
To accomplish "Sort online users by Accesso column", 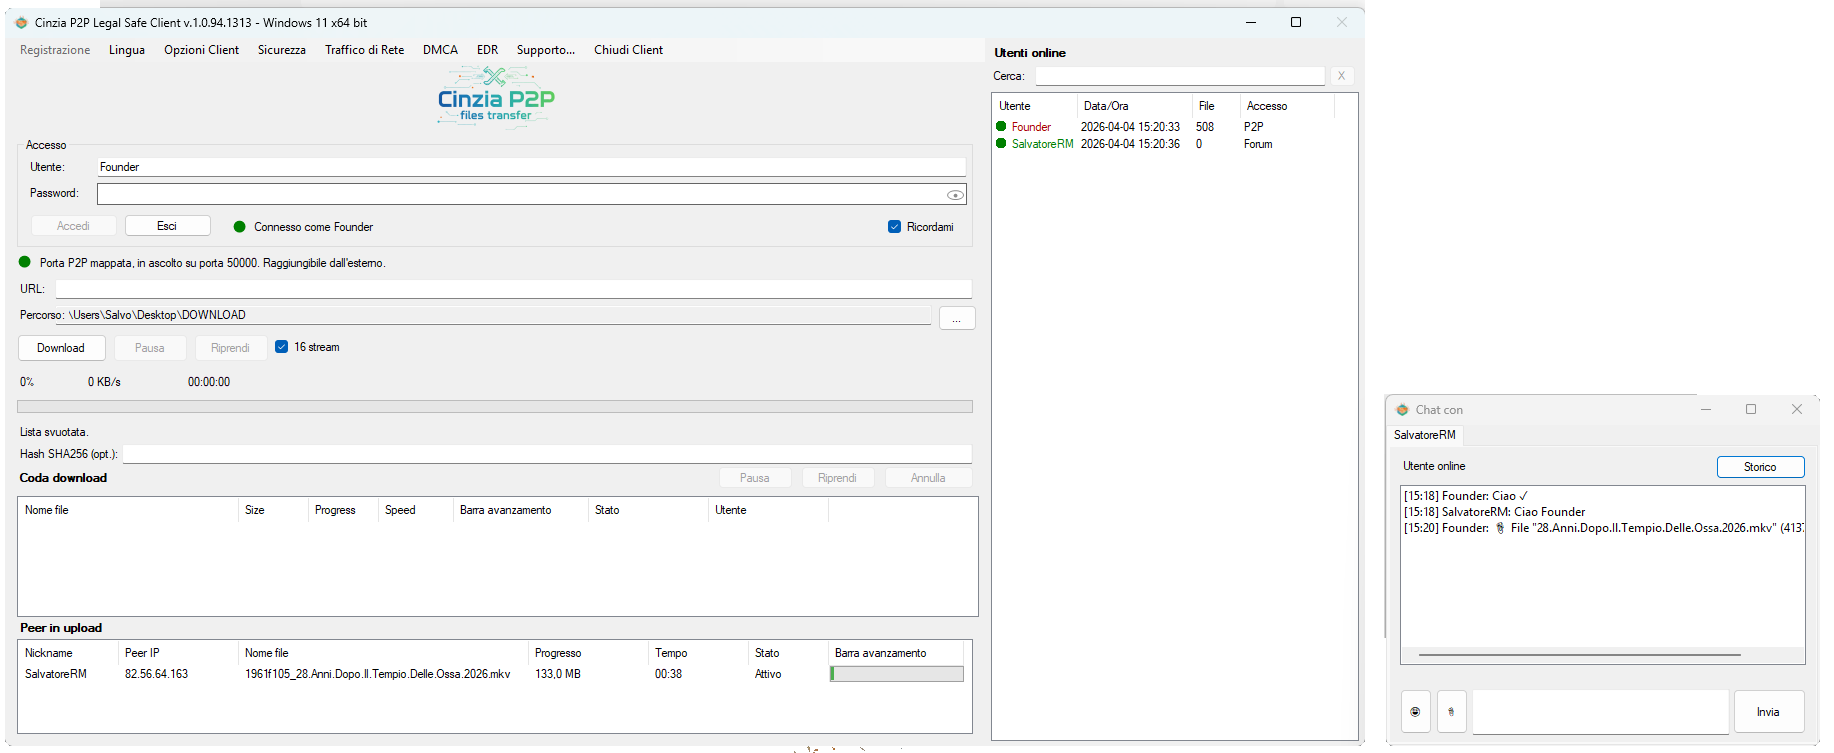I will [x=1288, y=106].
